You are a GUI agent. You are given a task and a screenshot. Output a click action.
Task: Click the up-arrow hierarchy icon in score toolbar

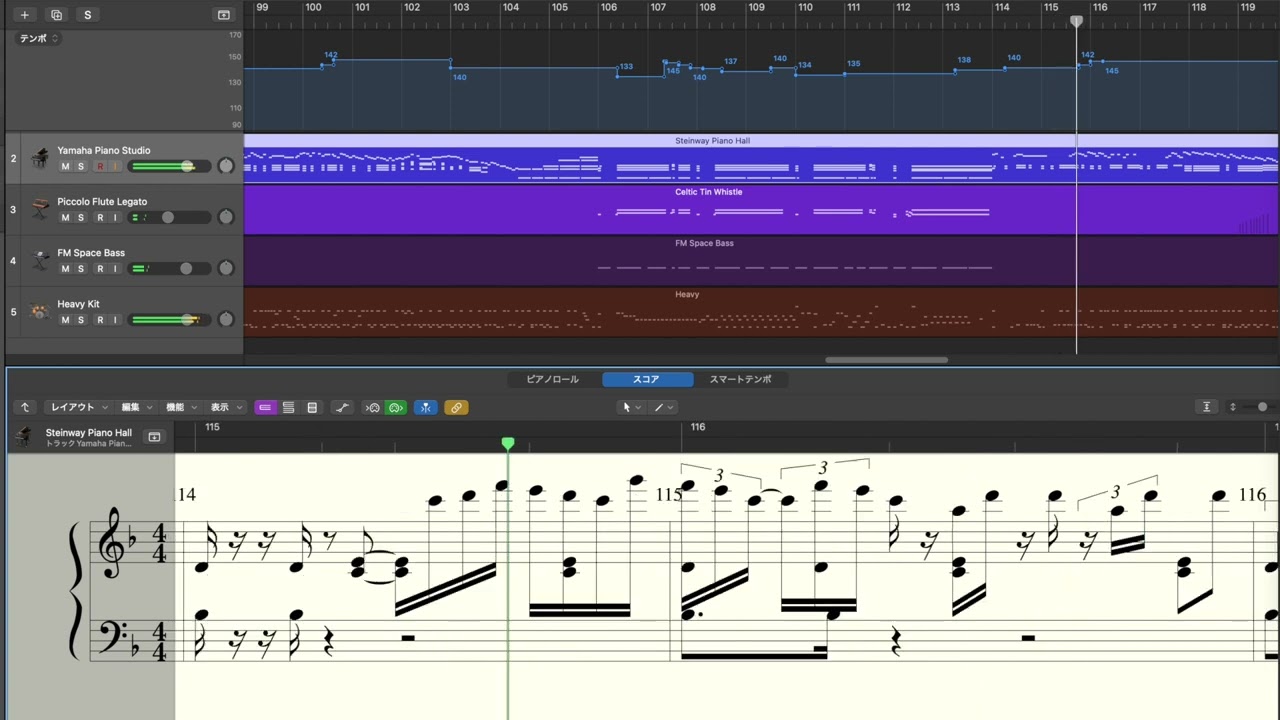click(25, 407)
